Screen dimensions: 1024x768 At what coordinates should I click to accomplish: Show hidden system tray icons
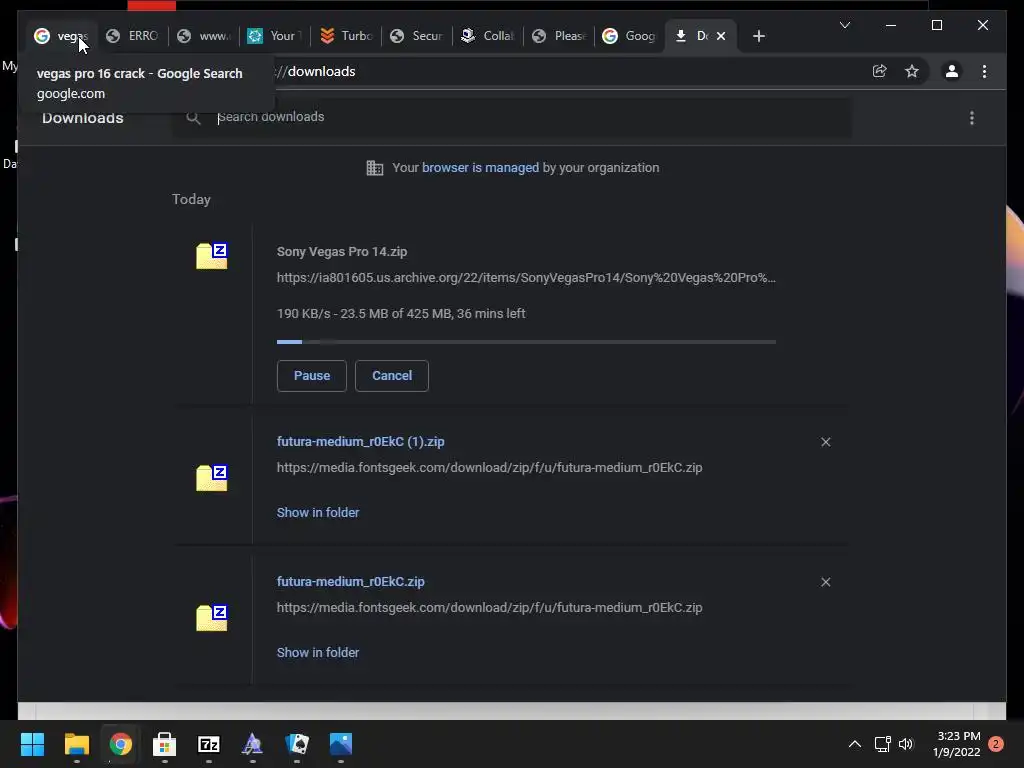click(x=855, y=744)
